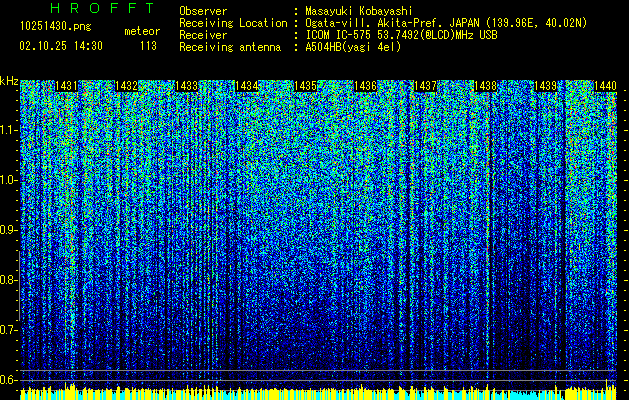This screenshot has width=629, height=400.
Task: Click the 1435 time marker
Action: (x=306, y=86)
